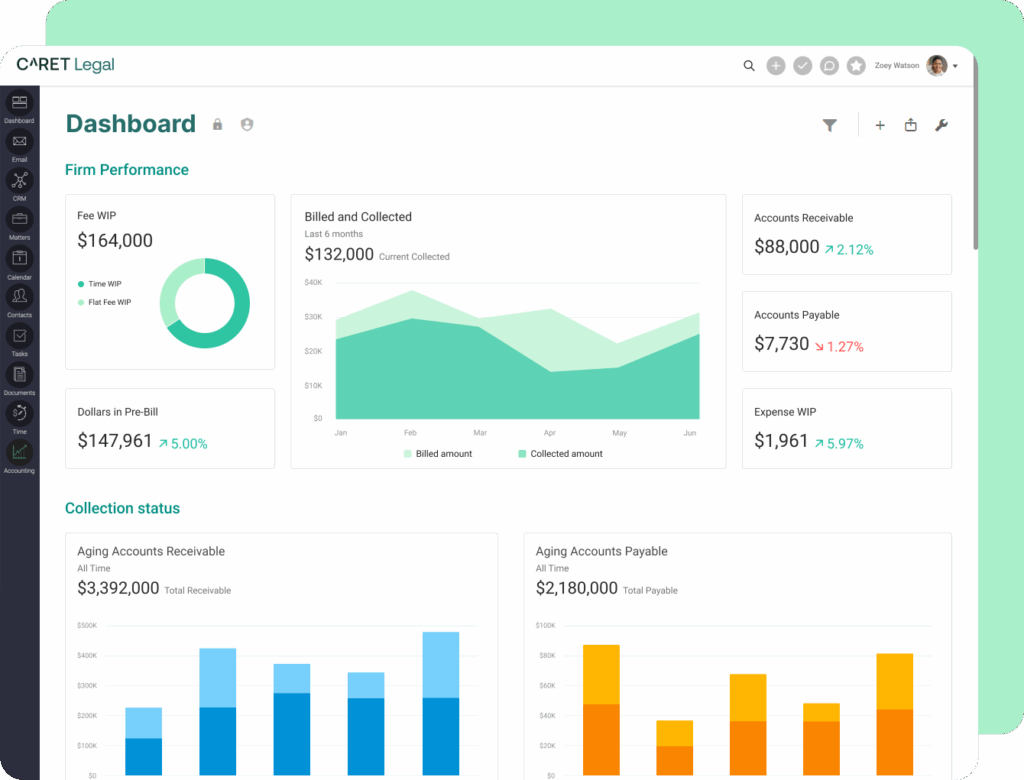This screenshot has height=780, width=1024.
Task: Open the Time tracking sidebar icon
Action: point(19,413)
